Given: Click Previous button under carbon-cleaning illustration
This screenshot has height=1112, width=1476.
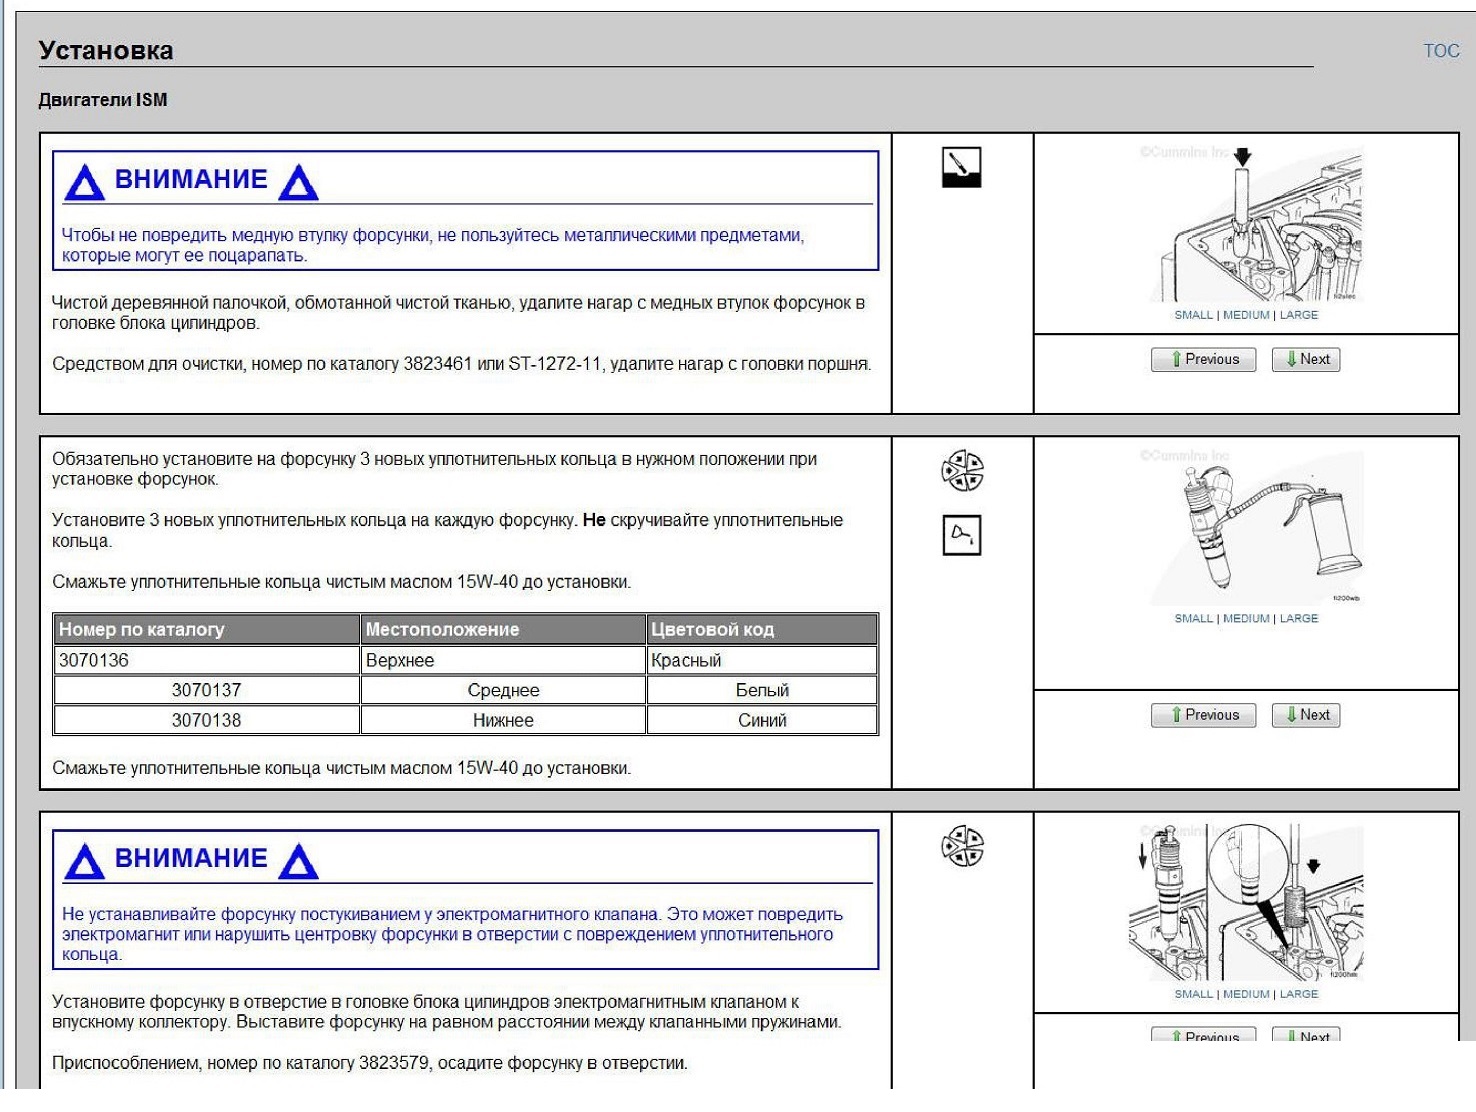Looking at the screenshot, I should click(1203, 359).
